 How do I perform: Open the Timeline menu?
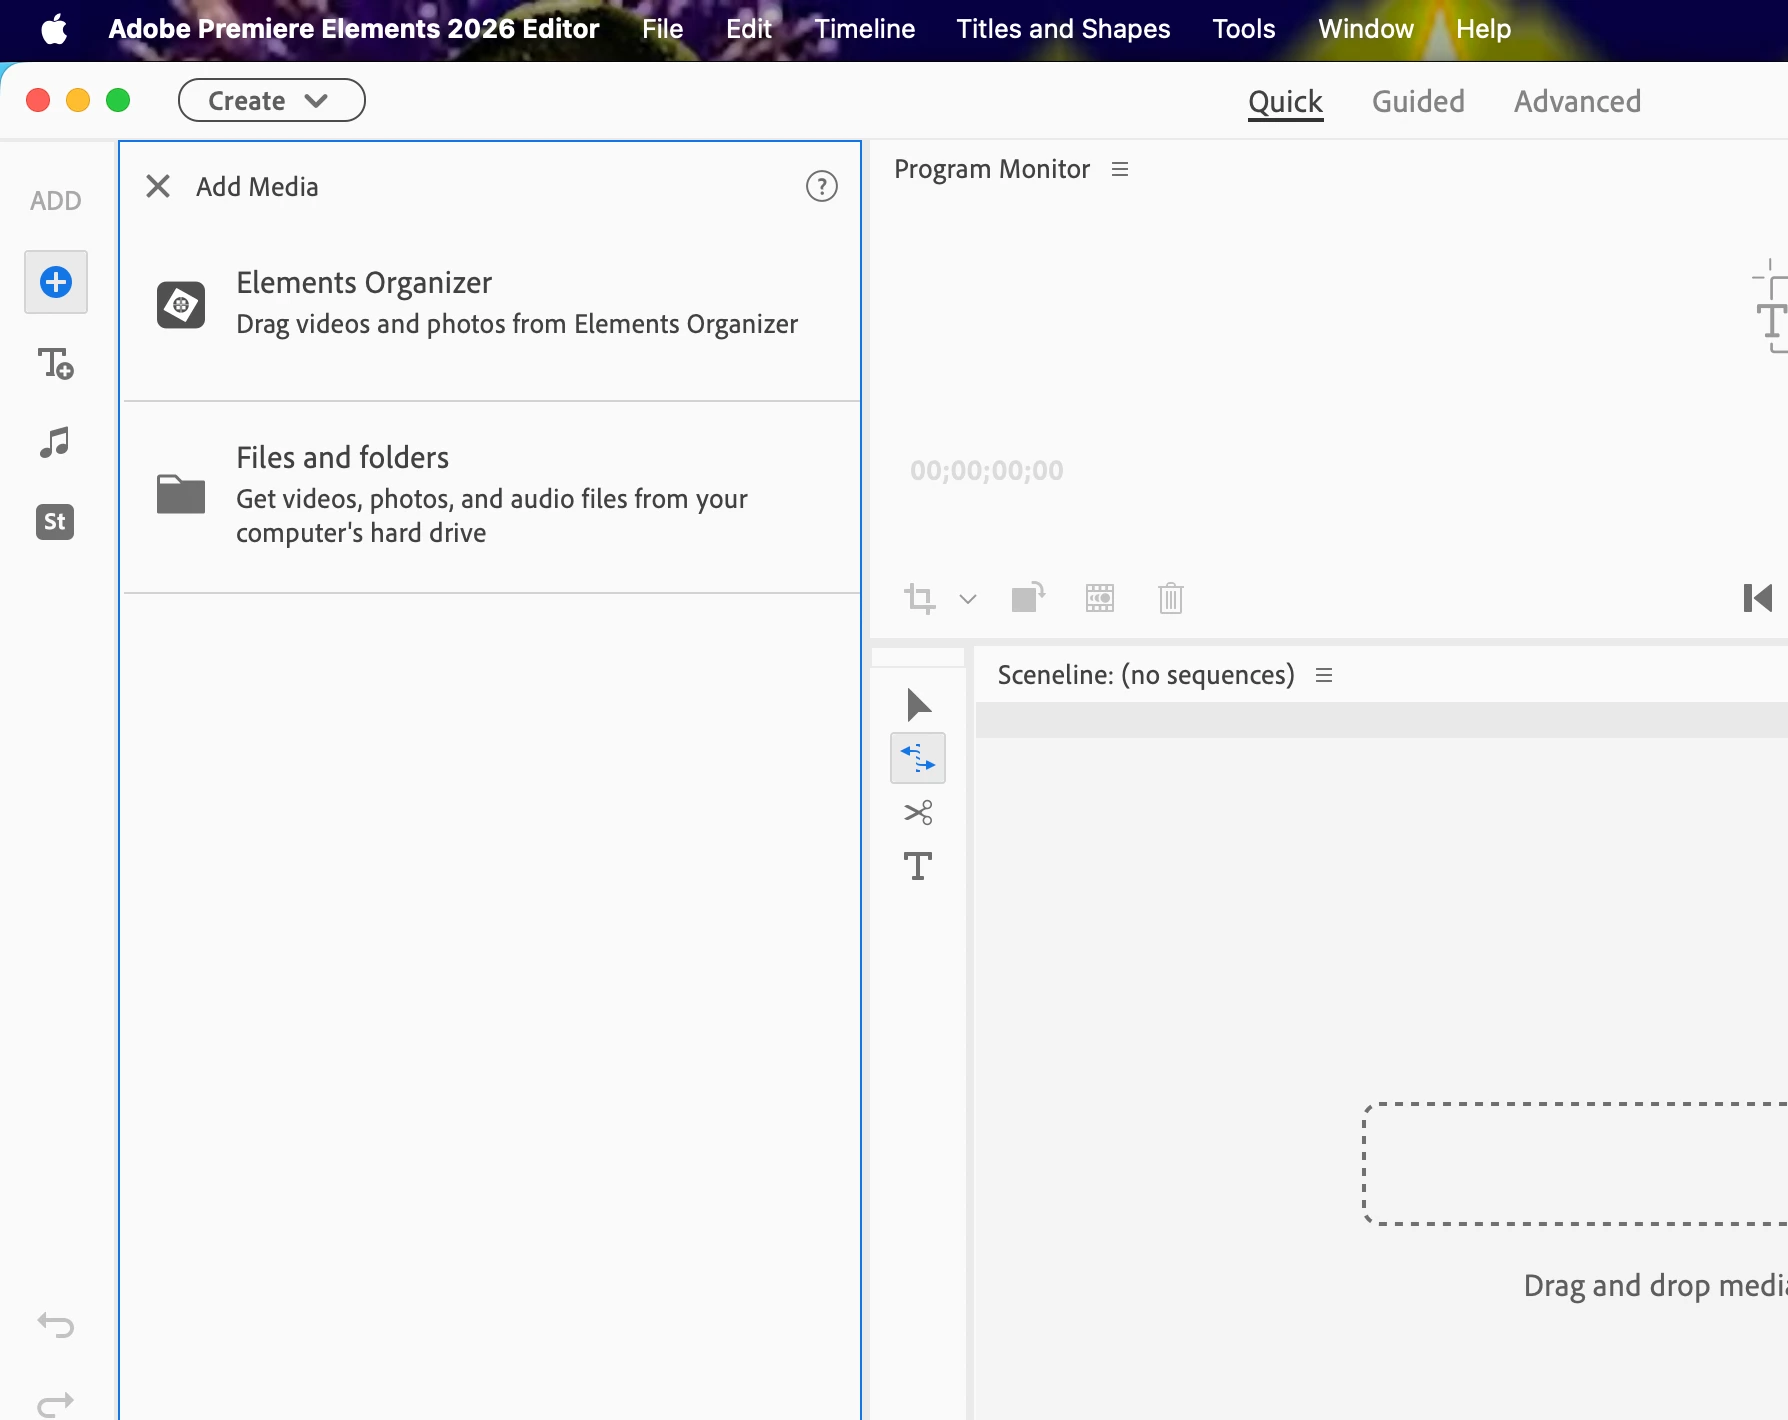864,29
